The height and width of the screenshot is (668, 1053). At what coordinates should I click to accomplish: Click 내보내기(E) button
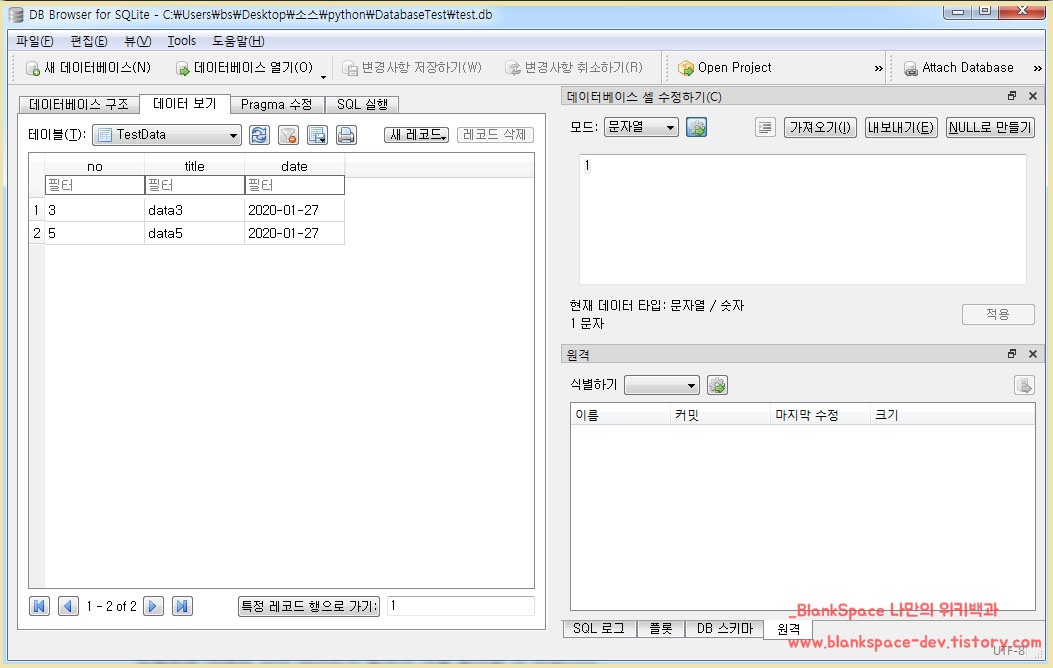click(901, 127)
